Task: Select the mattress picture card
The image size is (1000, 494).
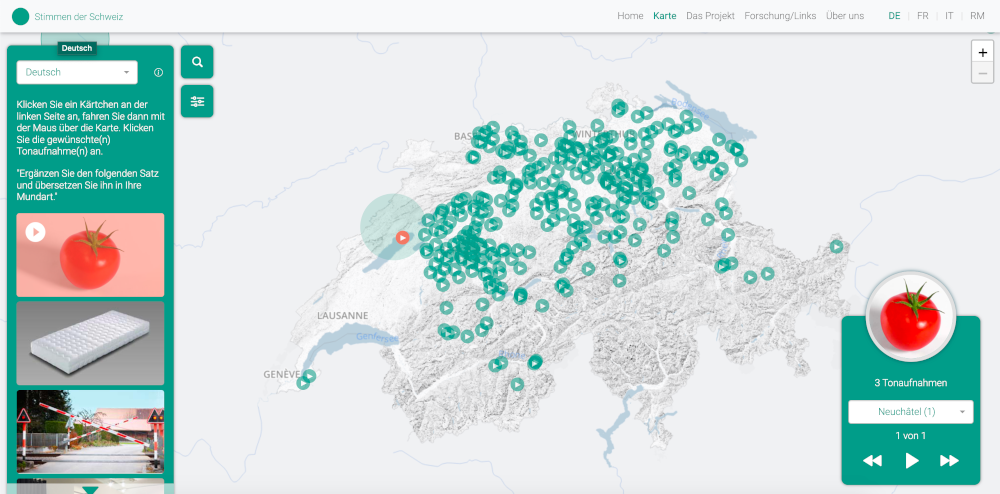Action: pos(90,343)
